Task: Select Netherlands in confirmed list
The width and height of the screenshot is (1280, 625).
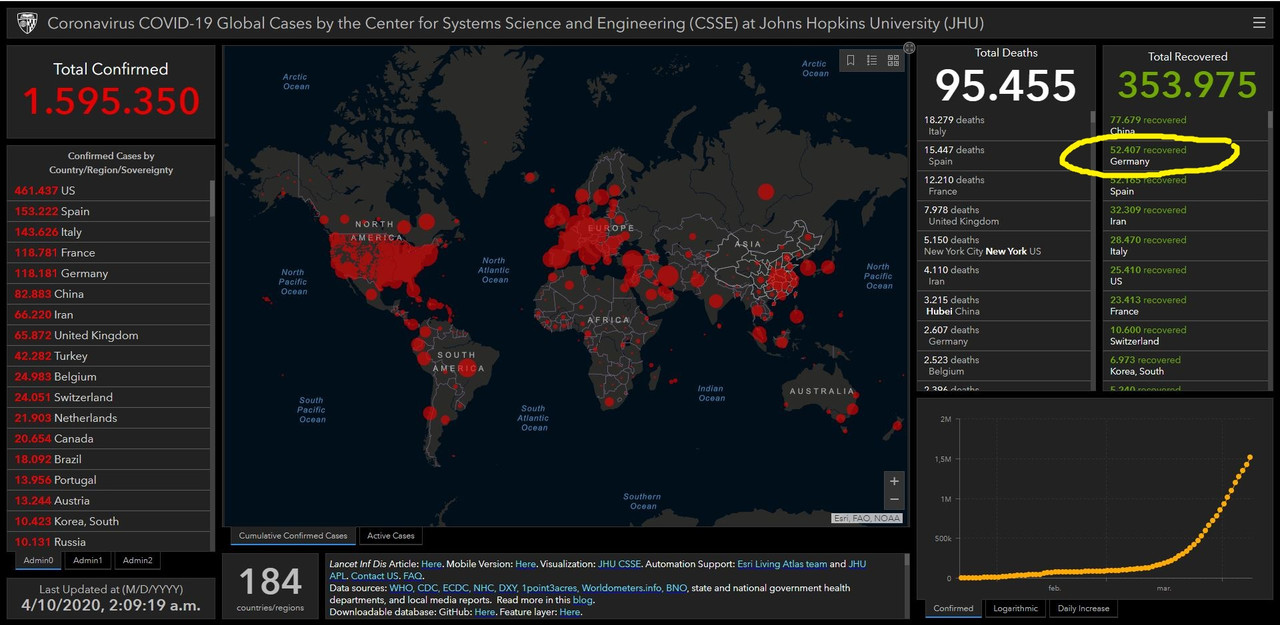Action: pos(109,418)
